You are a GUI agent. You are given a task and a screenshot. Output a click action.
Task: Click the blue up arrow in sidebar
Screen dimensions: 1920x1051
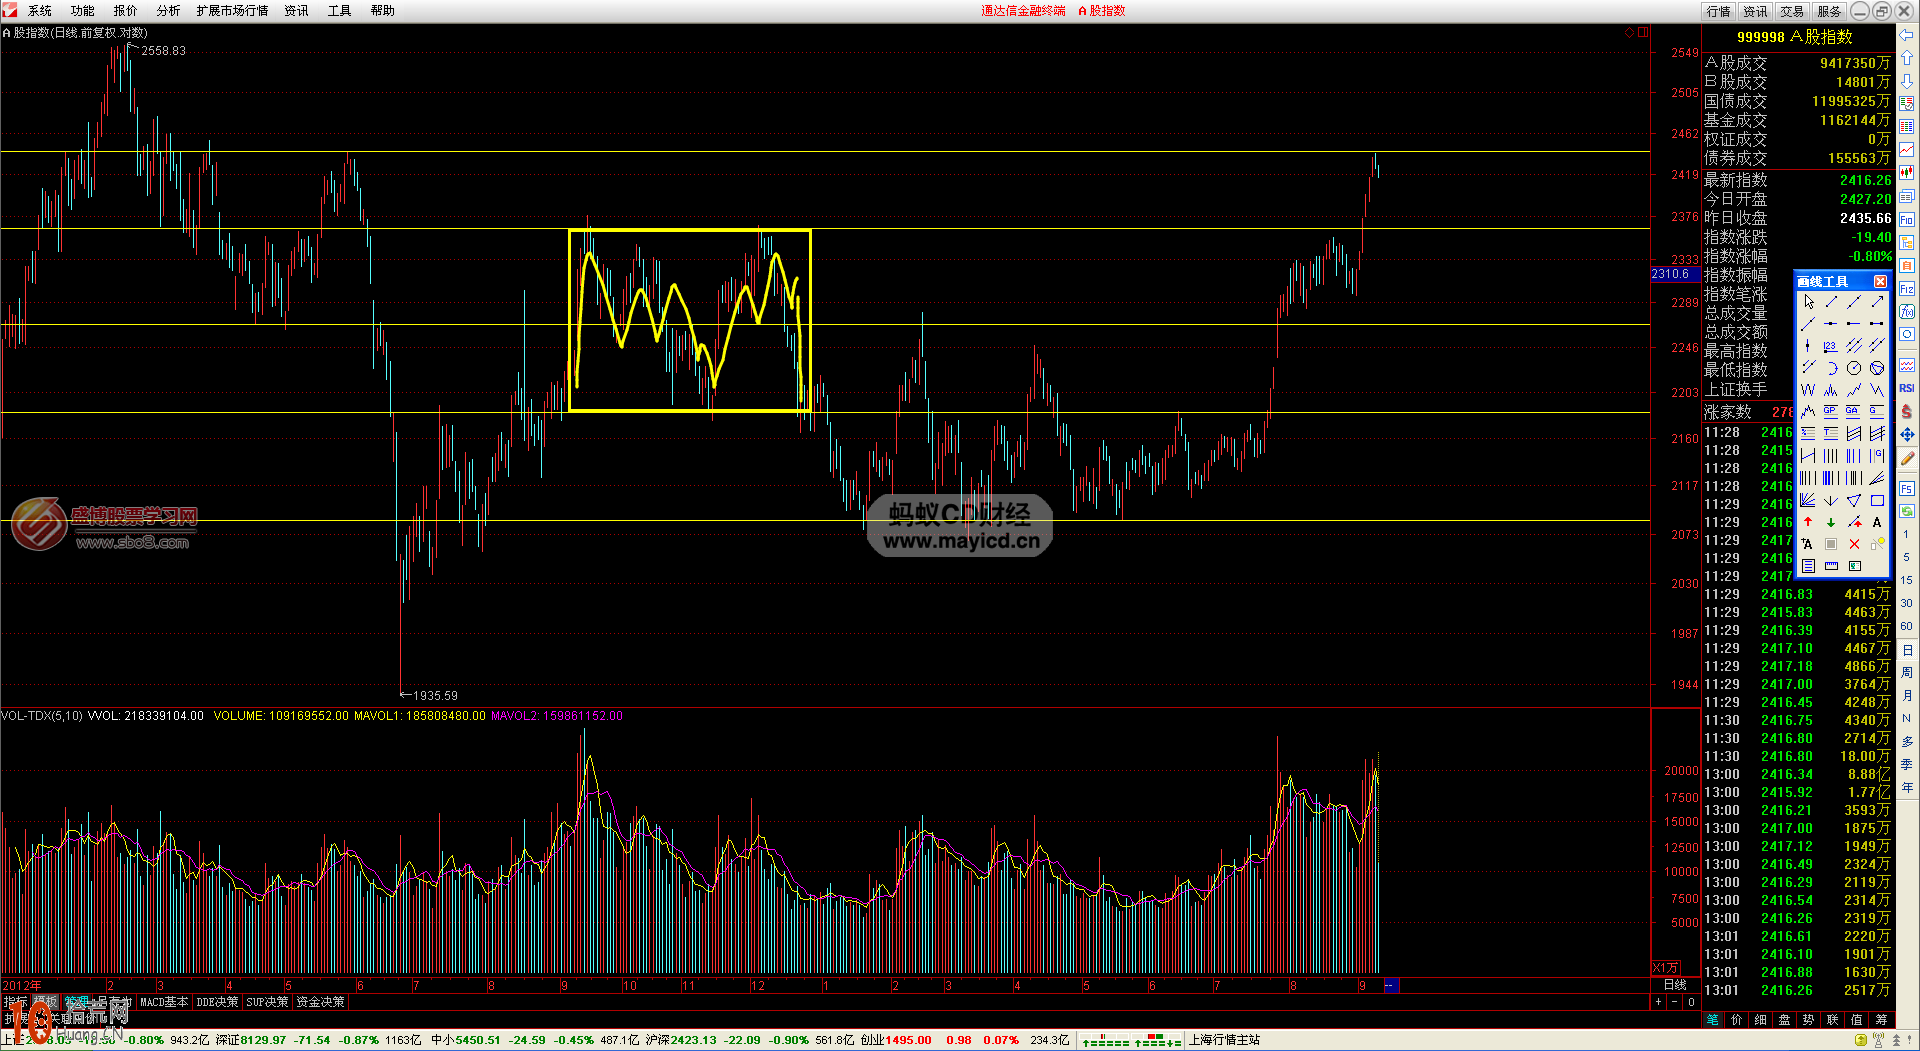coord(1907,58)
